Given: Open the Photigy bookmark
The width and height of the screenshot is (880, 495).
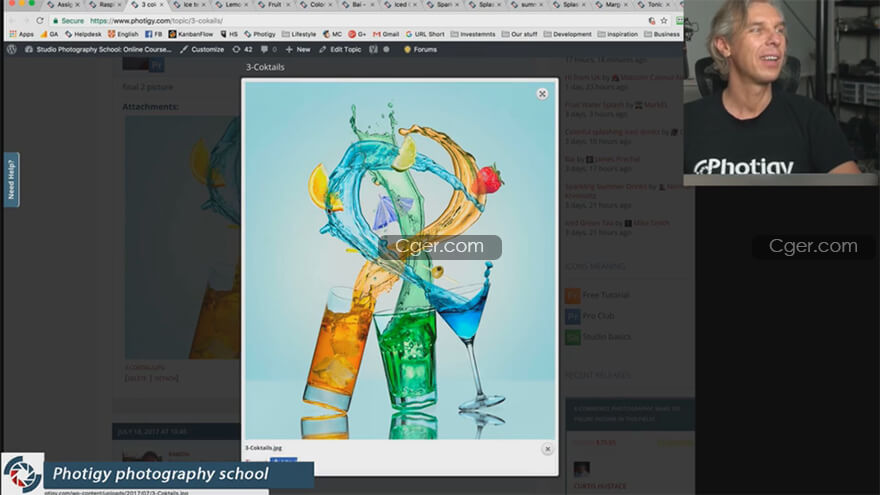Looking at the screenshot, I should [259, 34].
